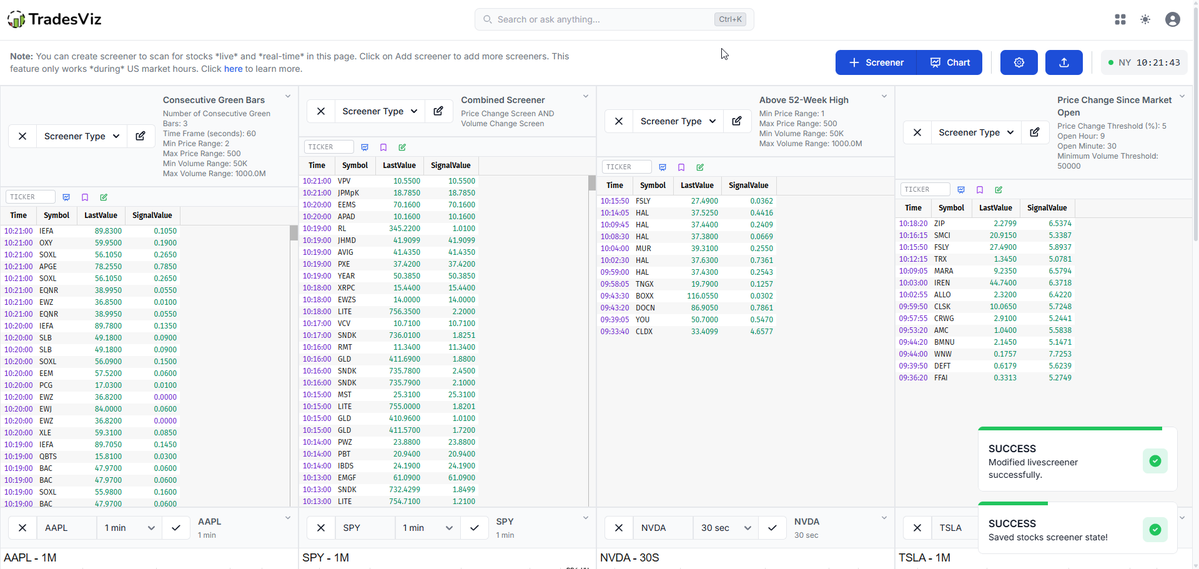Click purple bookmark icon in Combined Screener
The image size is (1199, 569).
coord(383,147)
